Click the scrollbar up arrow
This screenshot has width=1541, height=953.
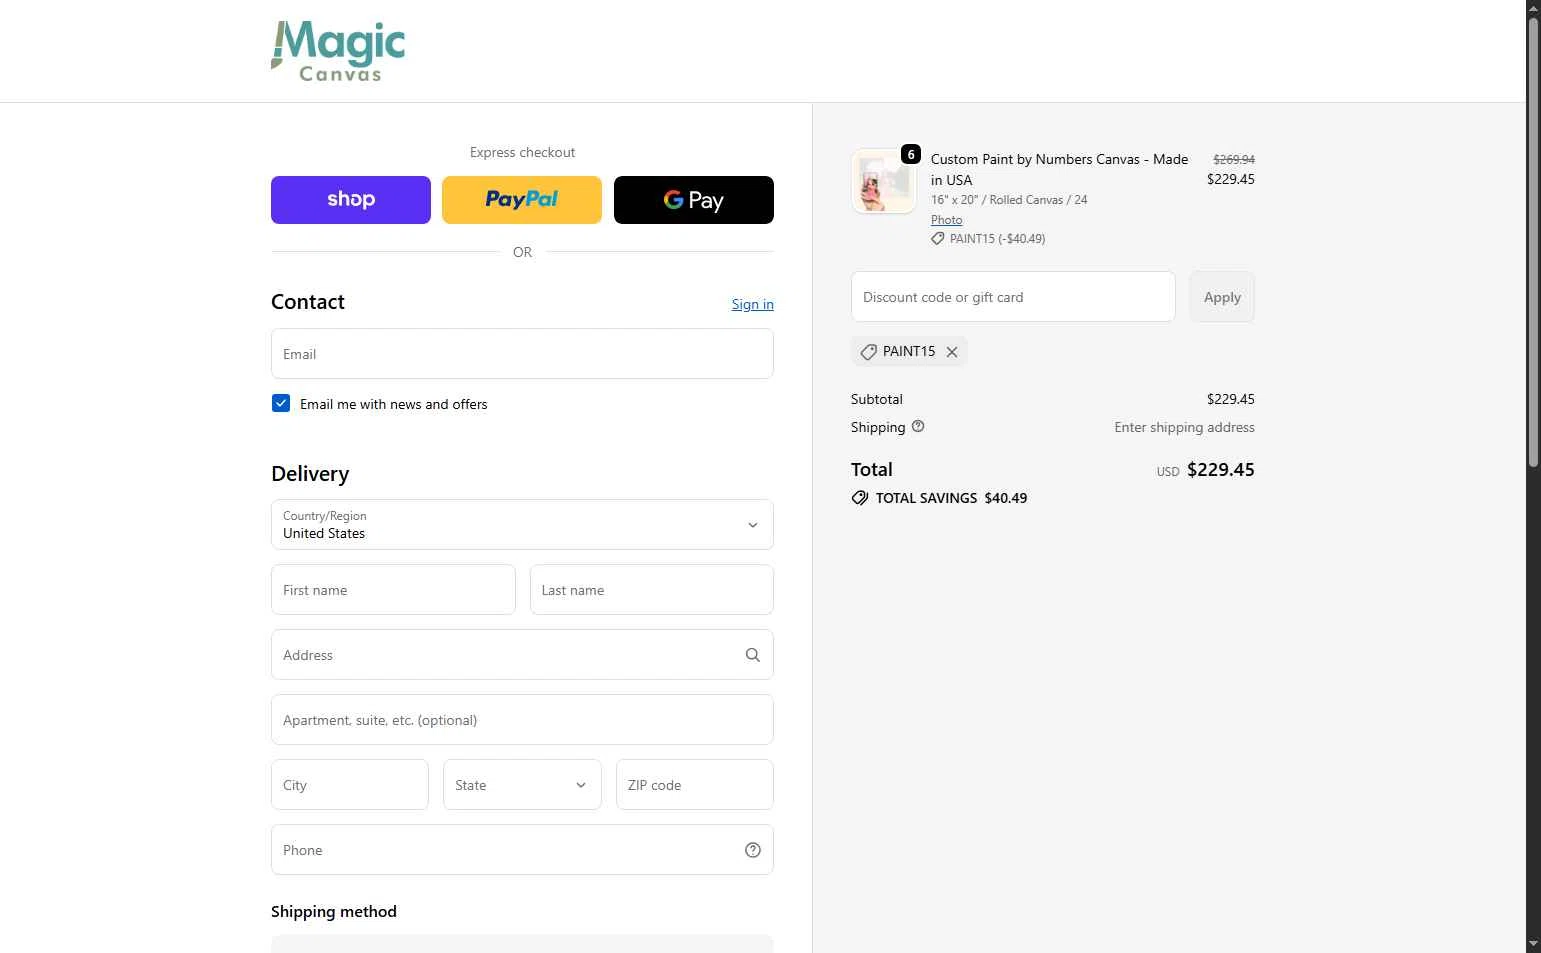coord(1533,8)
